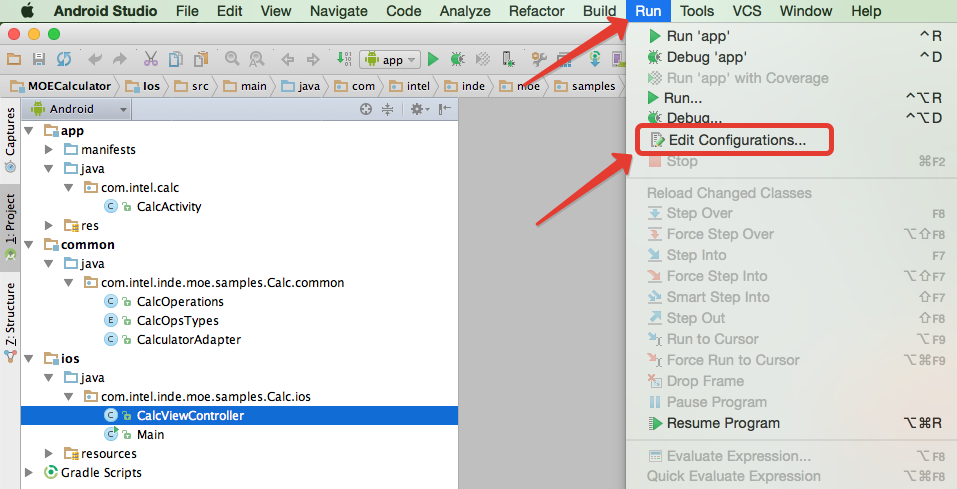Viewport: 957px width, 489px height.
Task: Click the Undo arrow icon
Action: [x=95, y=59]
